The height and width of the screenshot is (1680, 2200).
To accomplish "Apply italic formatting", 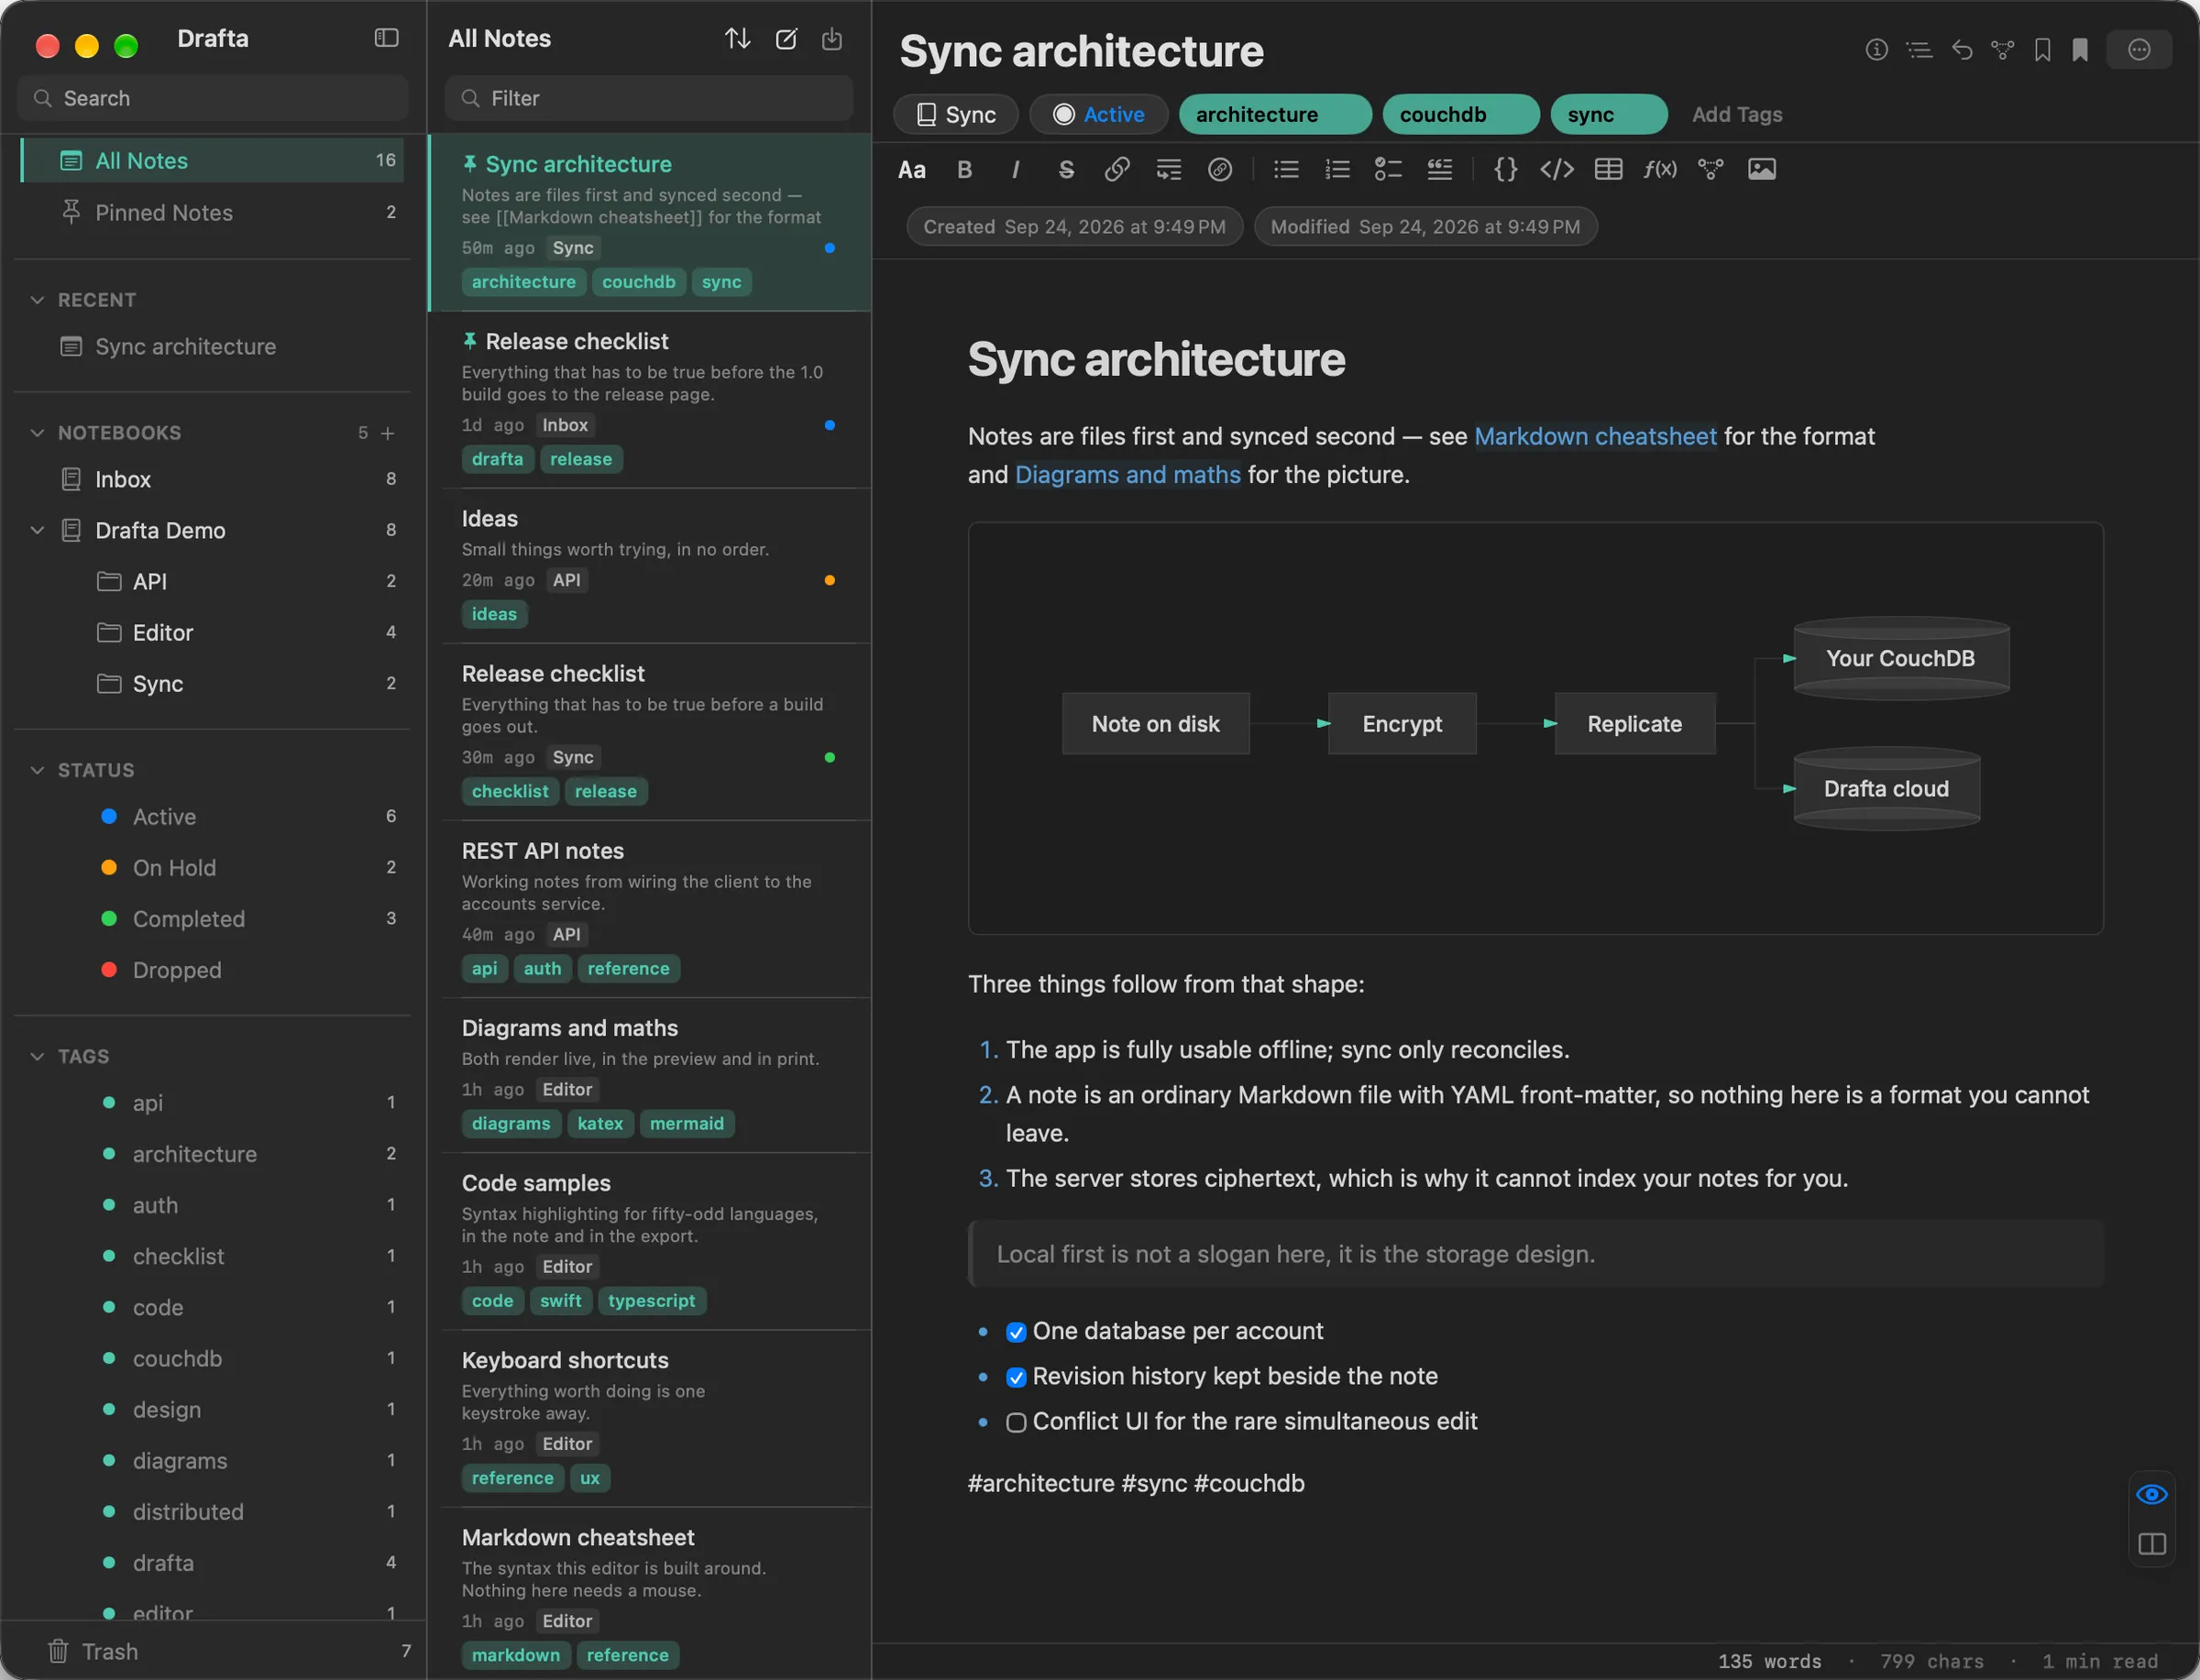I will click(x=1015, y=170).
